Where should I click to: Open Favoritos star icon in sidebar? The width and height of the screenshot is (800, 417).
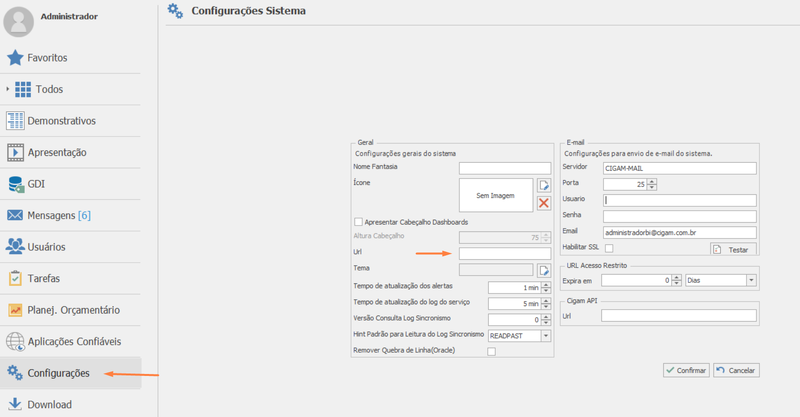click(x=15, y=58)
